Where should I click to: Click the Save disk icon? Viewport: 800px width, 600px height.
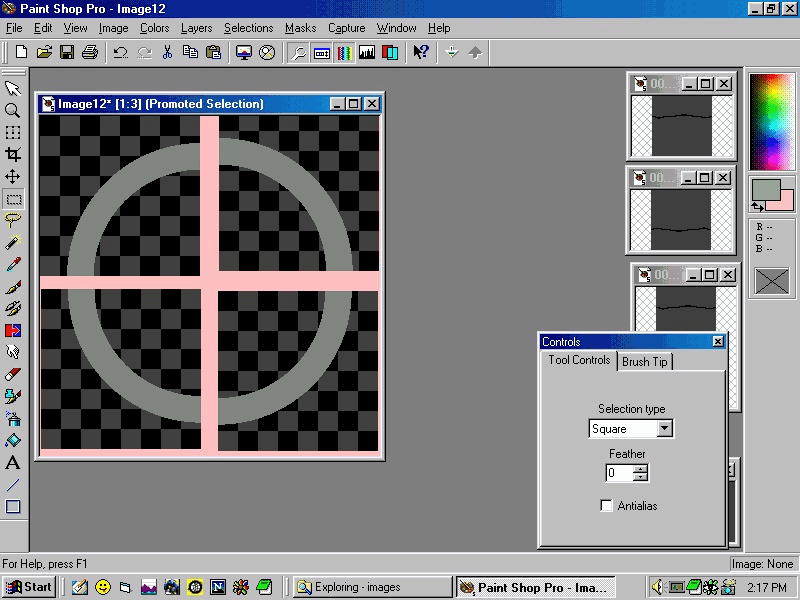pos(67,52)
